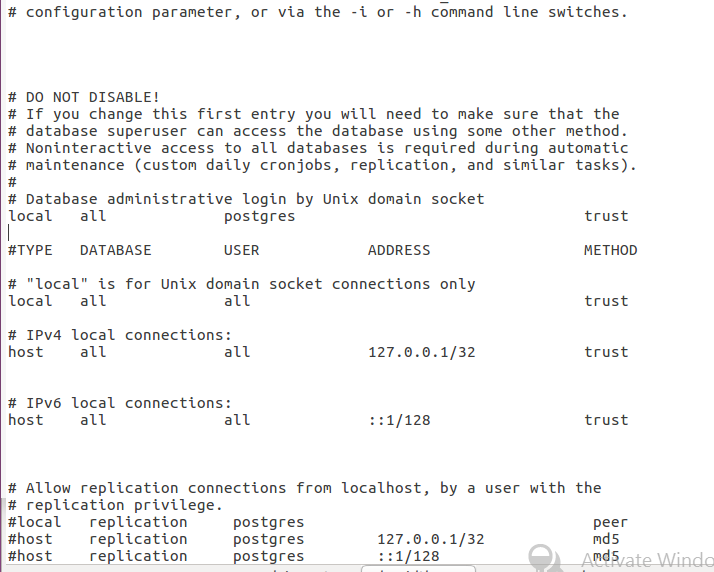
Task: Click the '# IPv6 local connections:' comment
Action: 120,403
